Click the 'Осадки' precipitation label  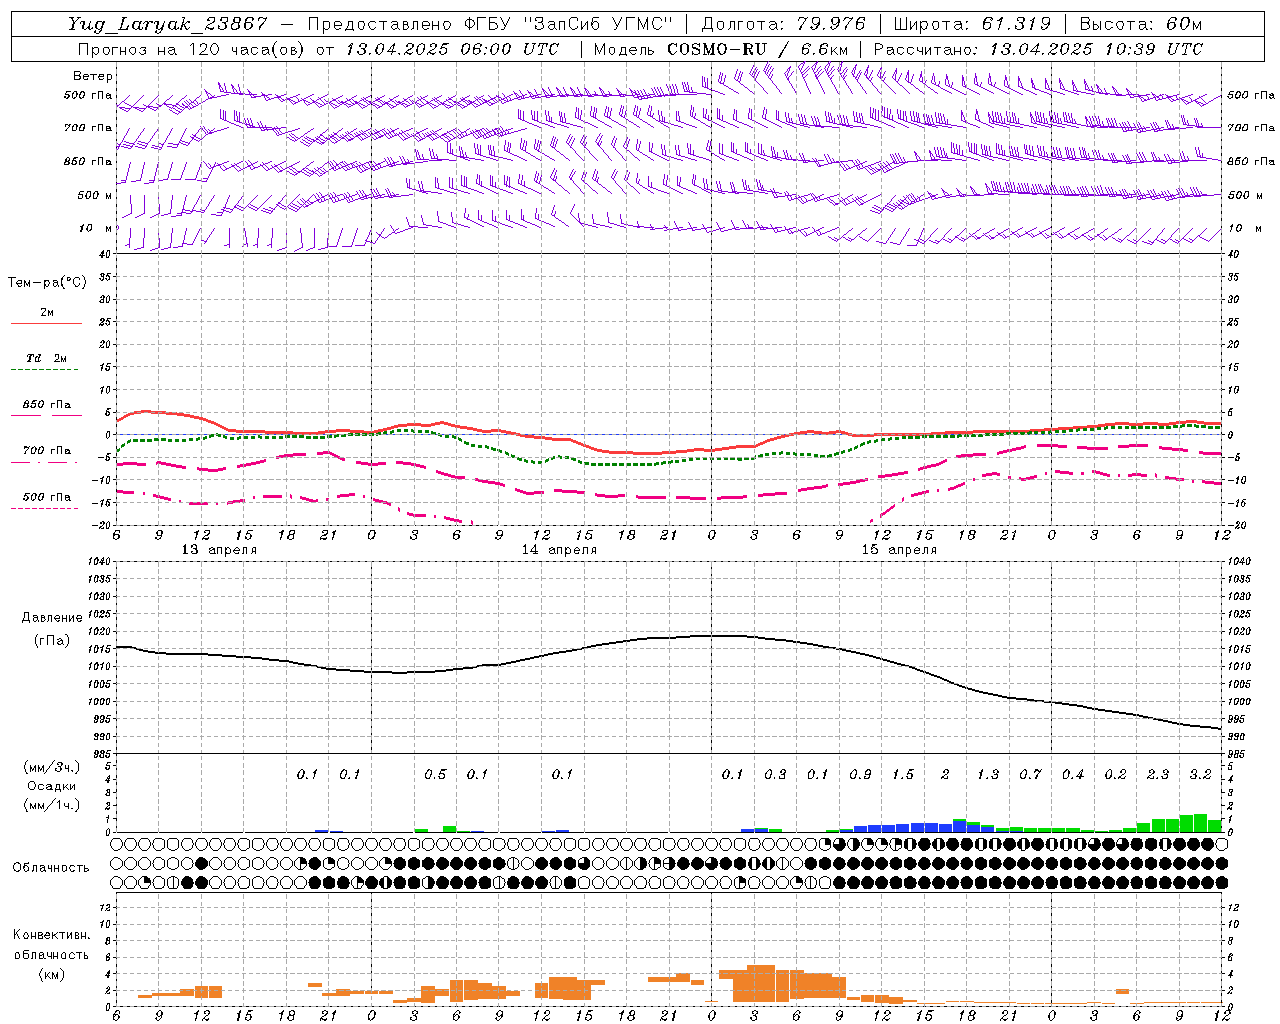[x=51, y=786]
